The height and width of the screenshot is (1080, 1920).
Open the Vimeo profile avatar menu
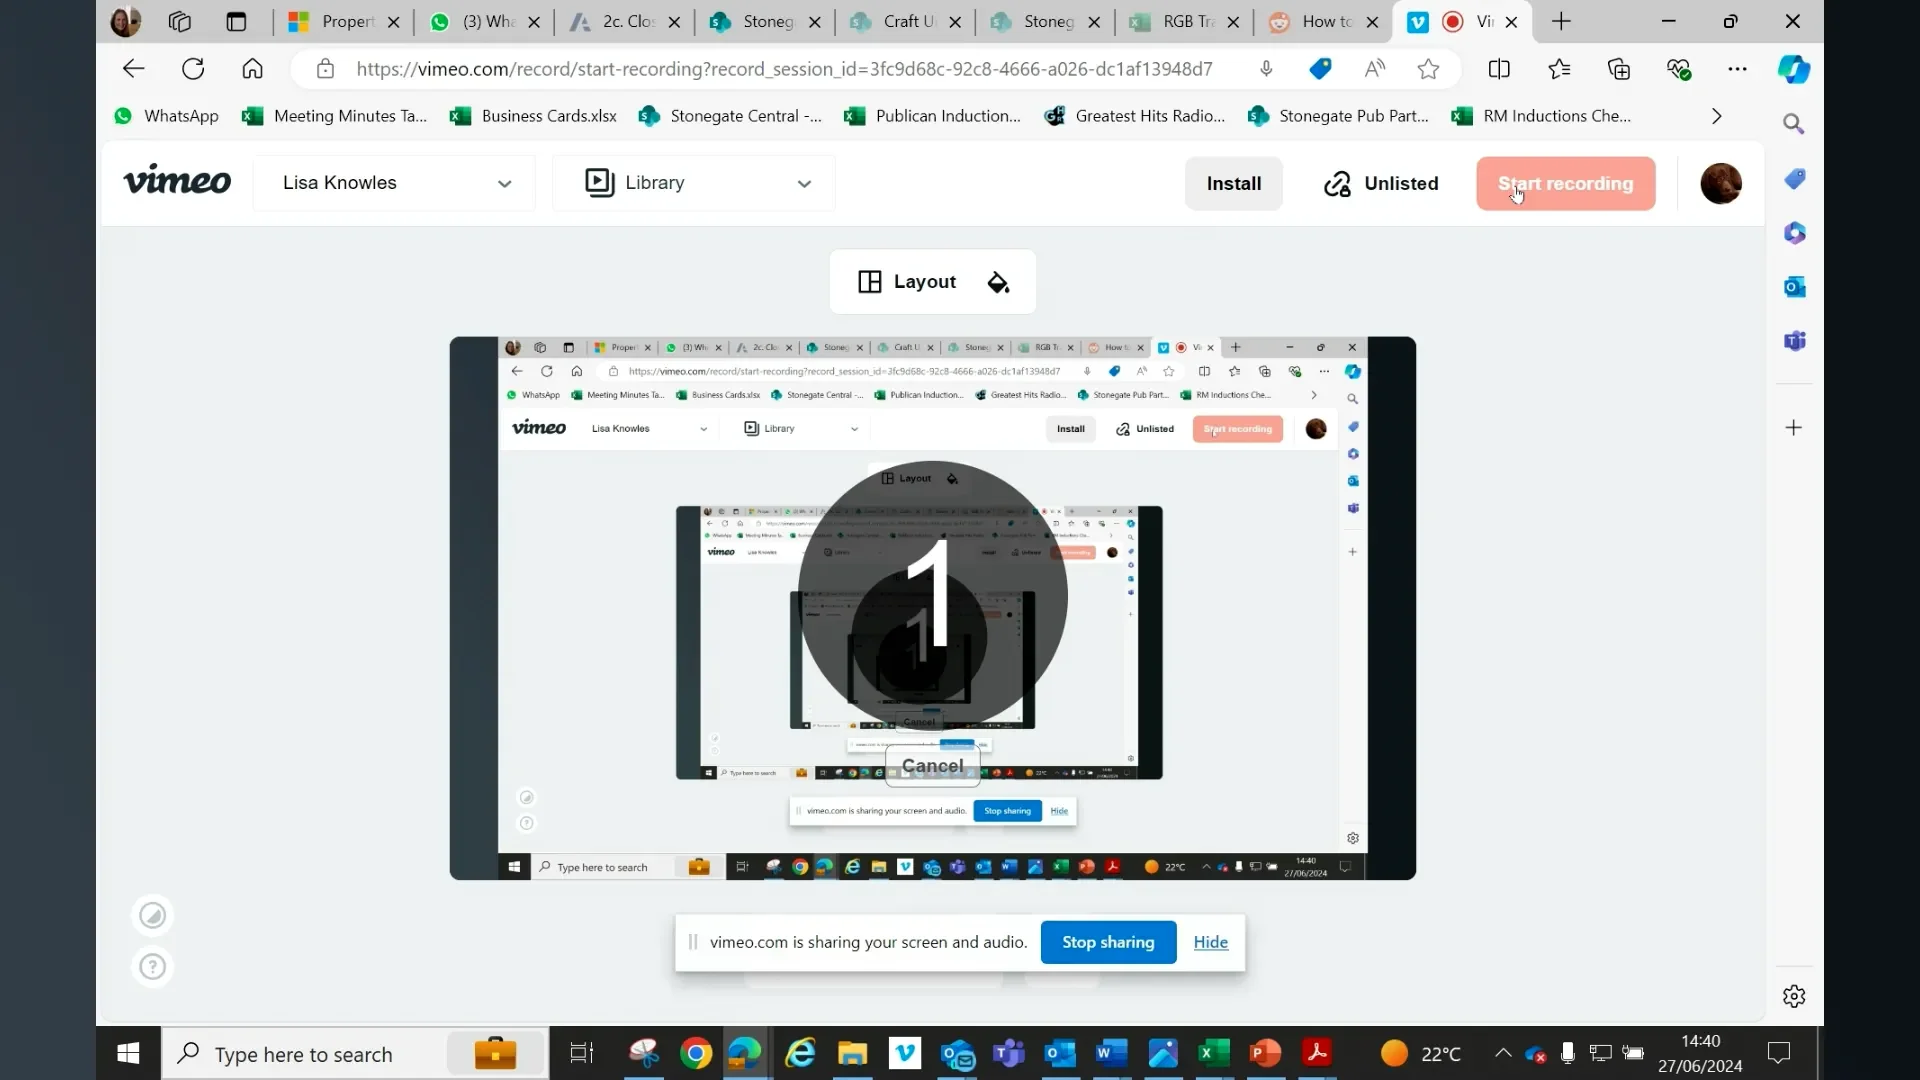pos(1721,184)
